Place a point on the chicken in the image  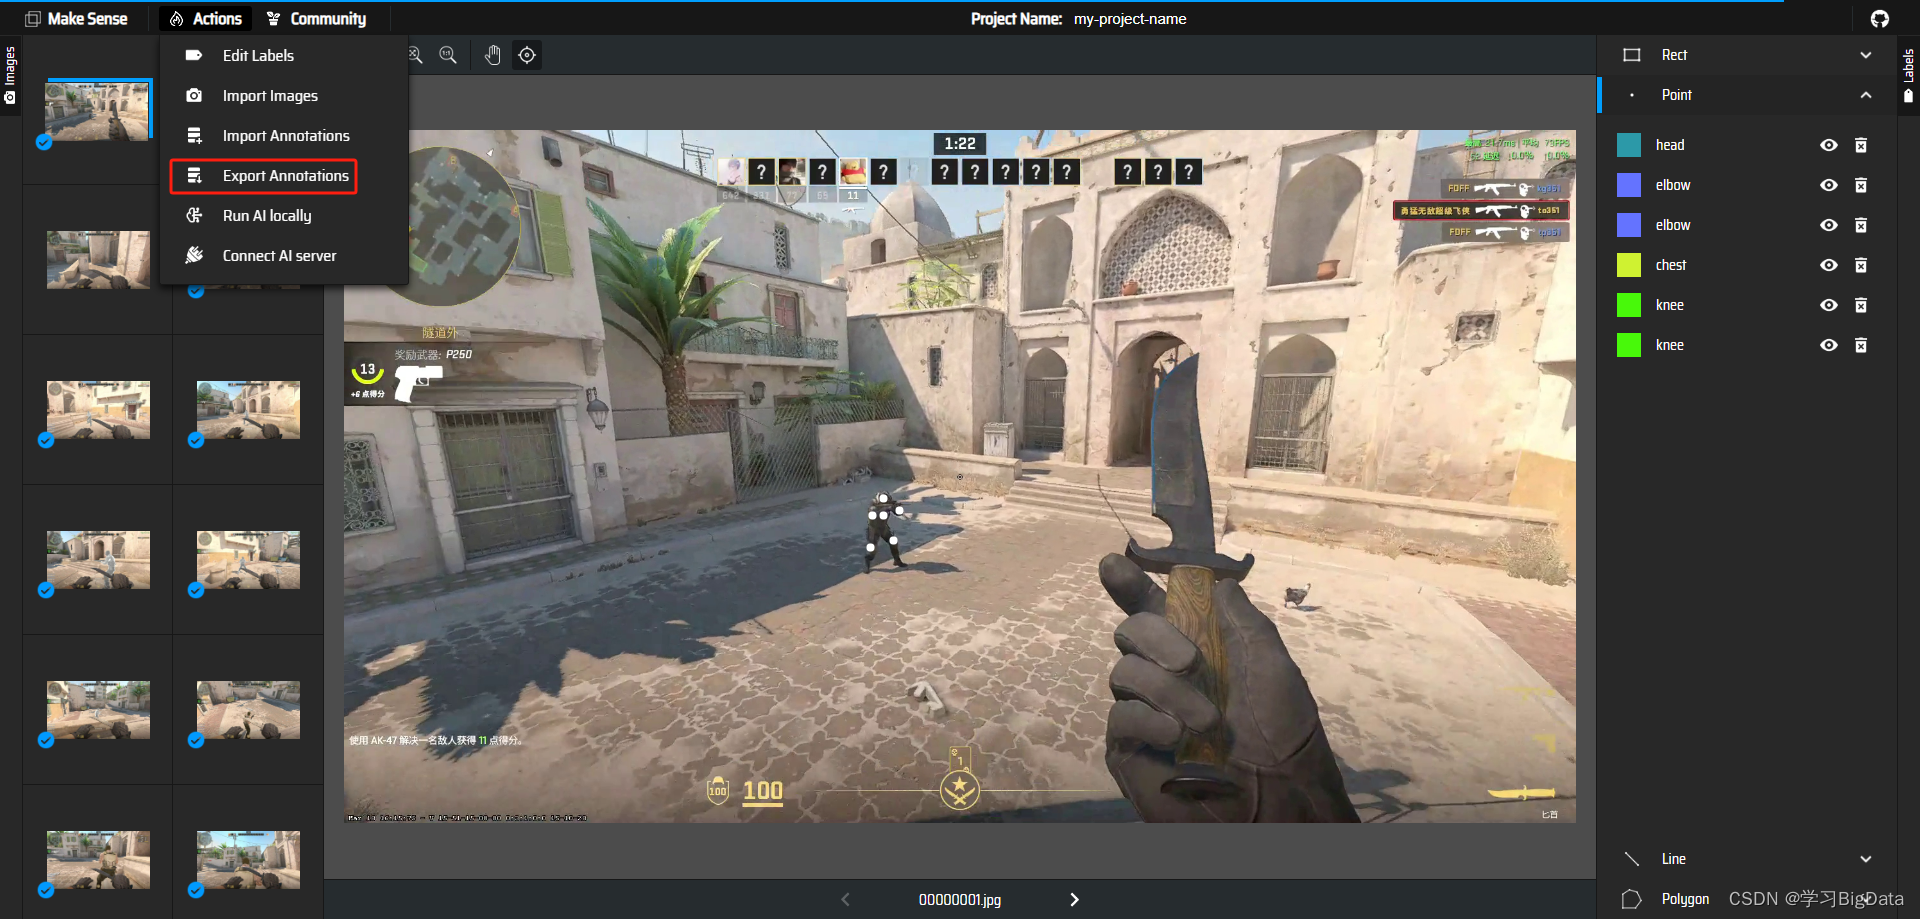[1297, 595]
